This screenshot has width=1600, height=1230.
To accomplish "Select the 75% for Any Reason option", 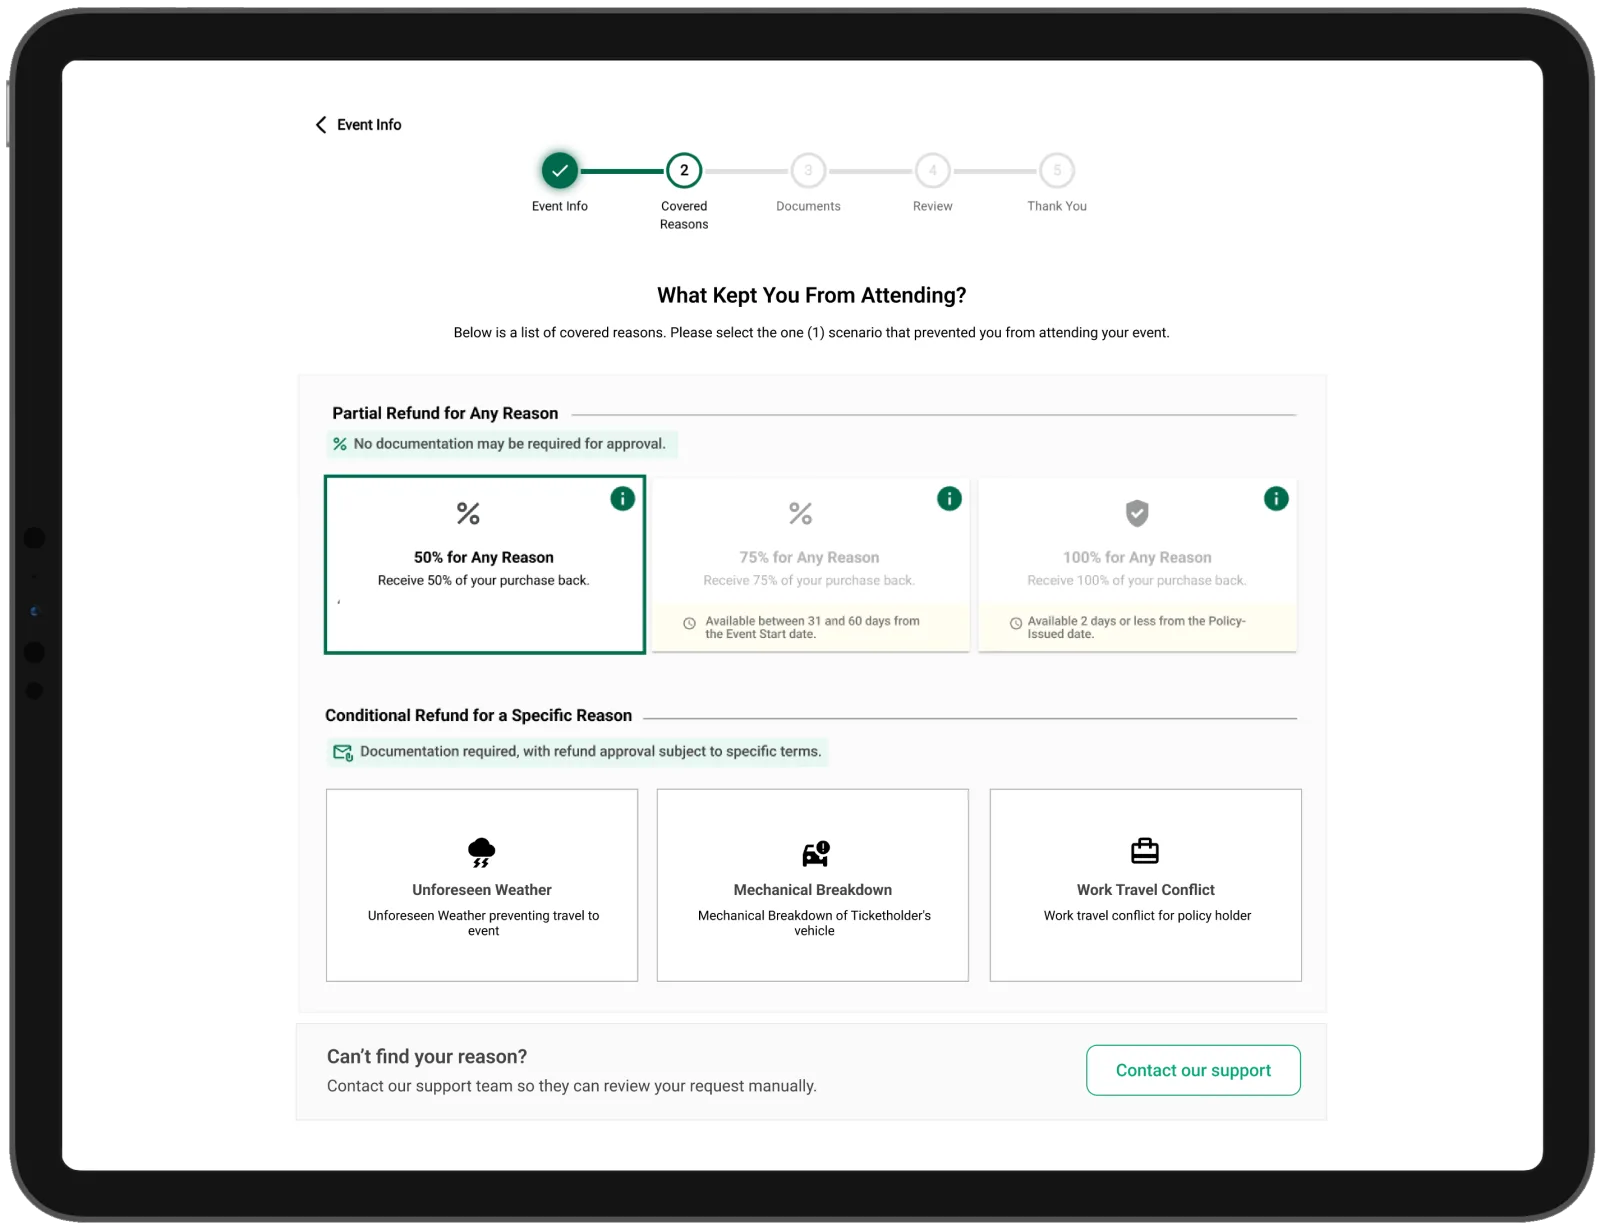I will click(811, 565).
